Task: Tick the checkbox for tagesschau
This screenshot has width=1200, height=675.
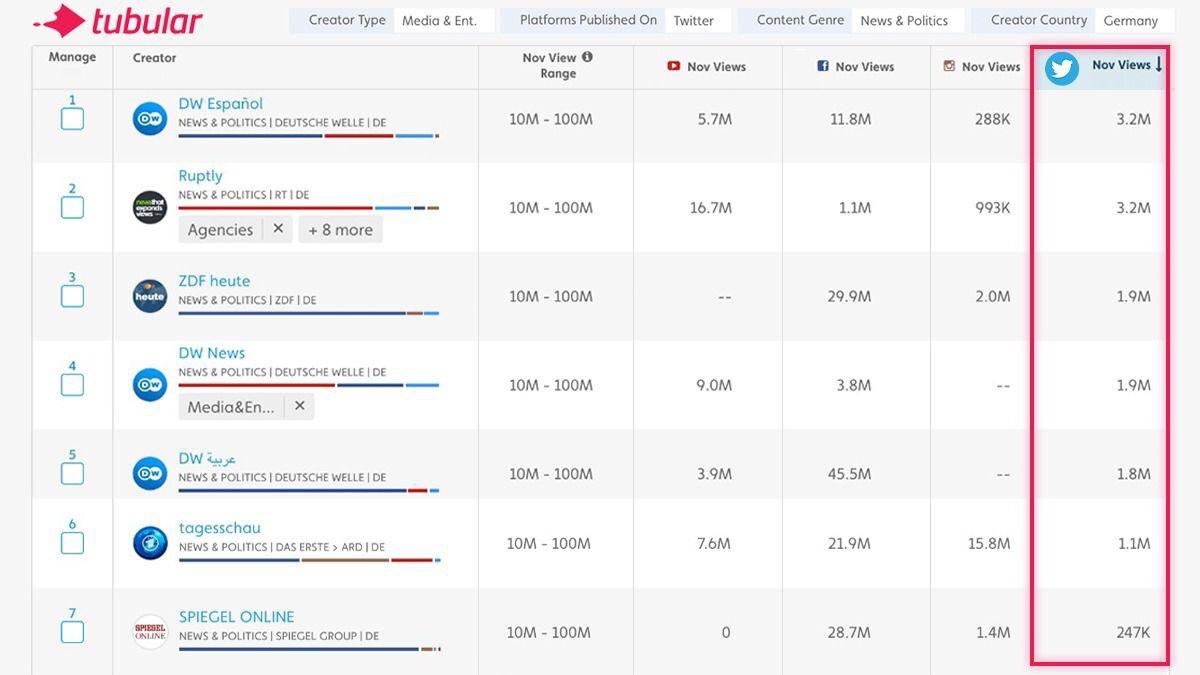Action: (x=72, y=543)
